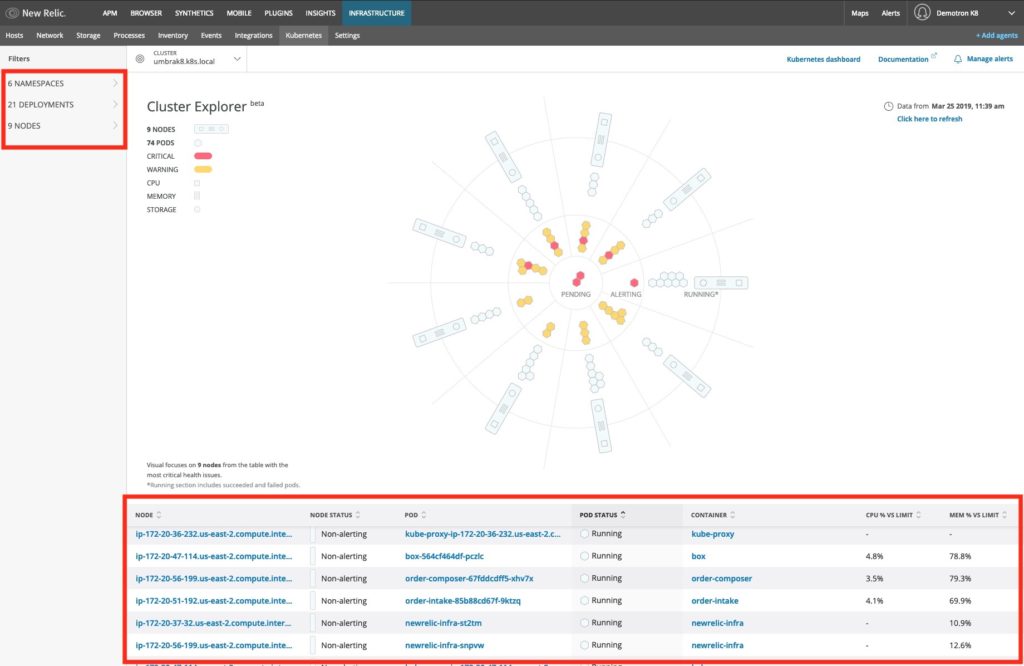This screenshot has height=666, width=1024.
Task: Click the New Relic logo
Action: (36, 13)
